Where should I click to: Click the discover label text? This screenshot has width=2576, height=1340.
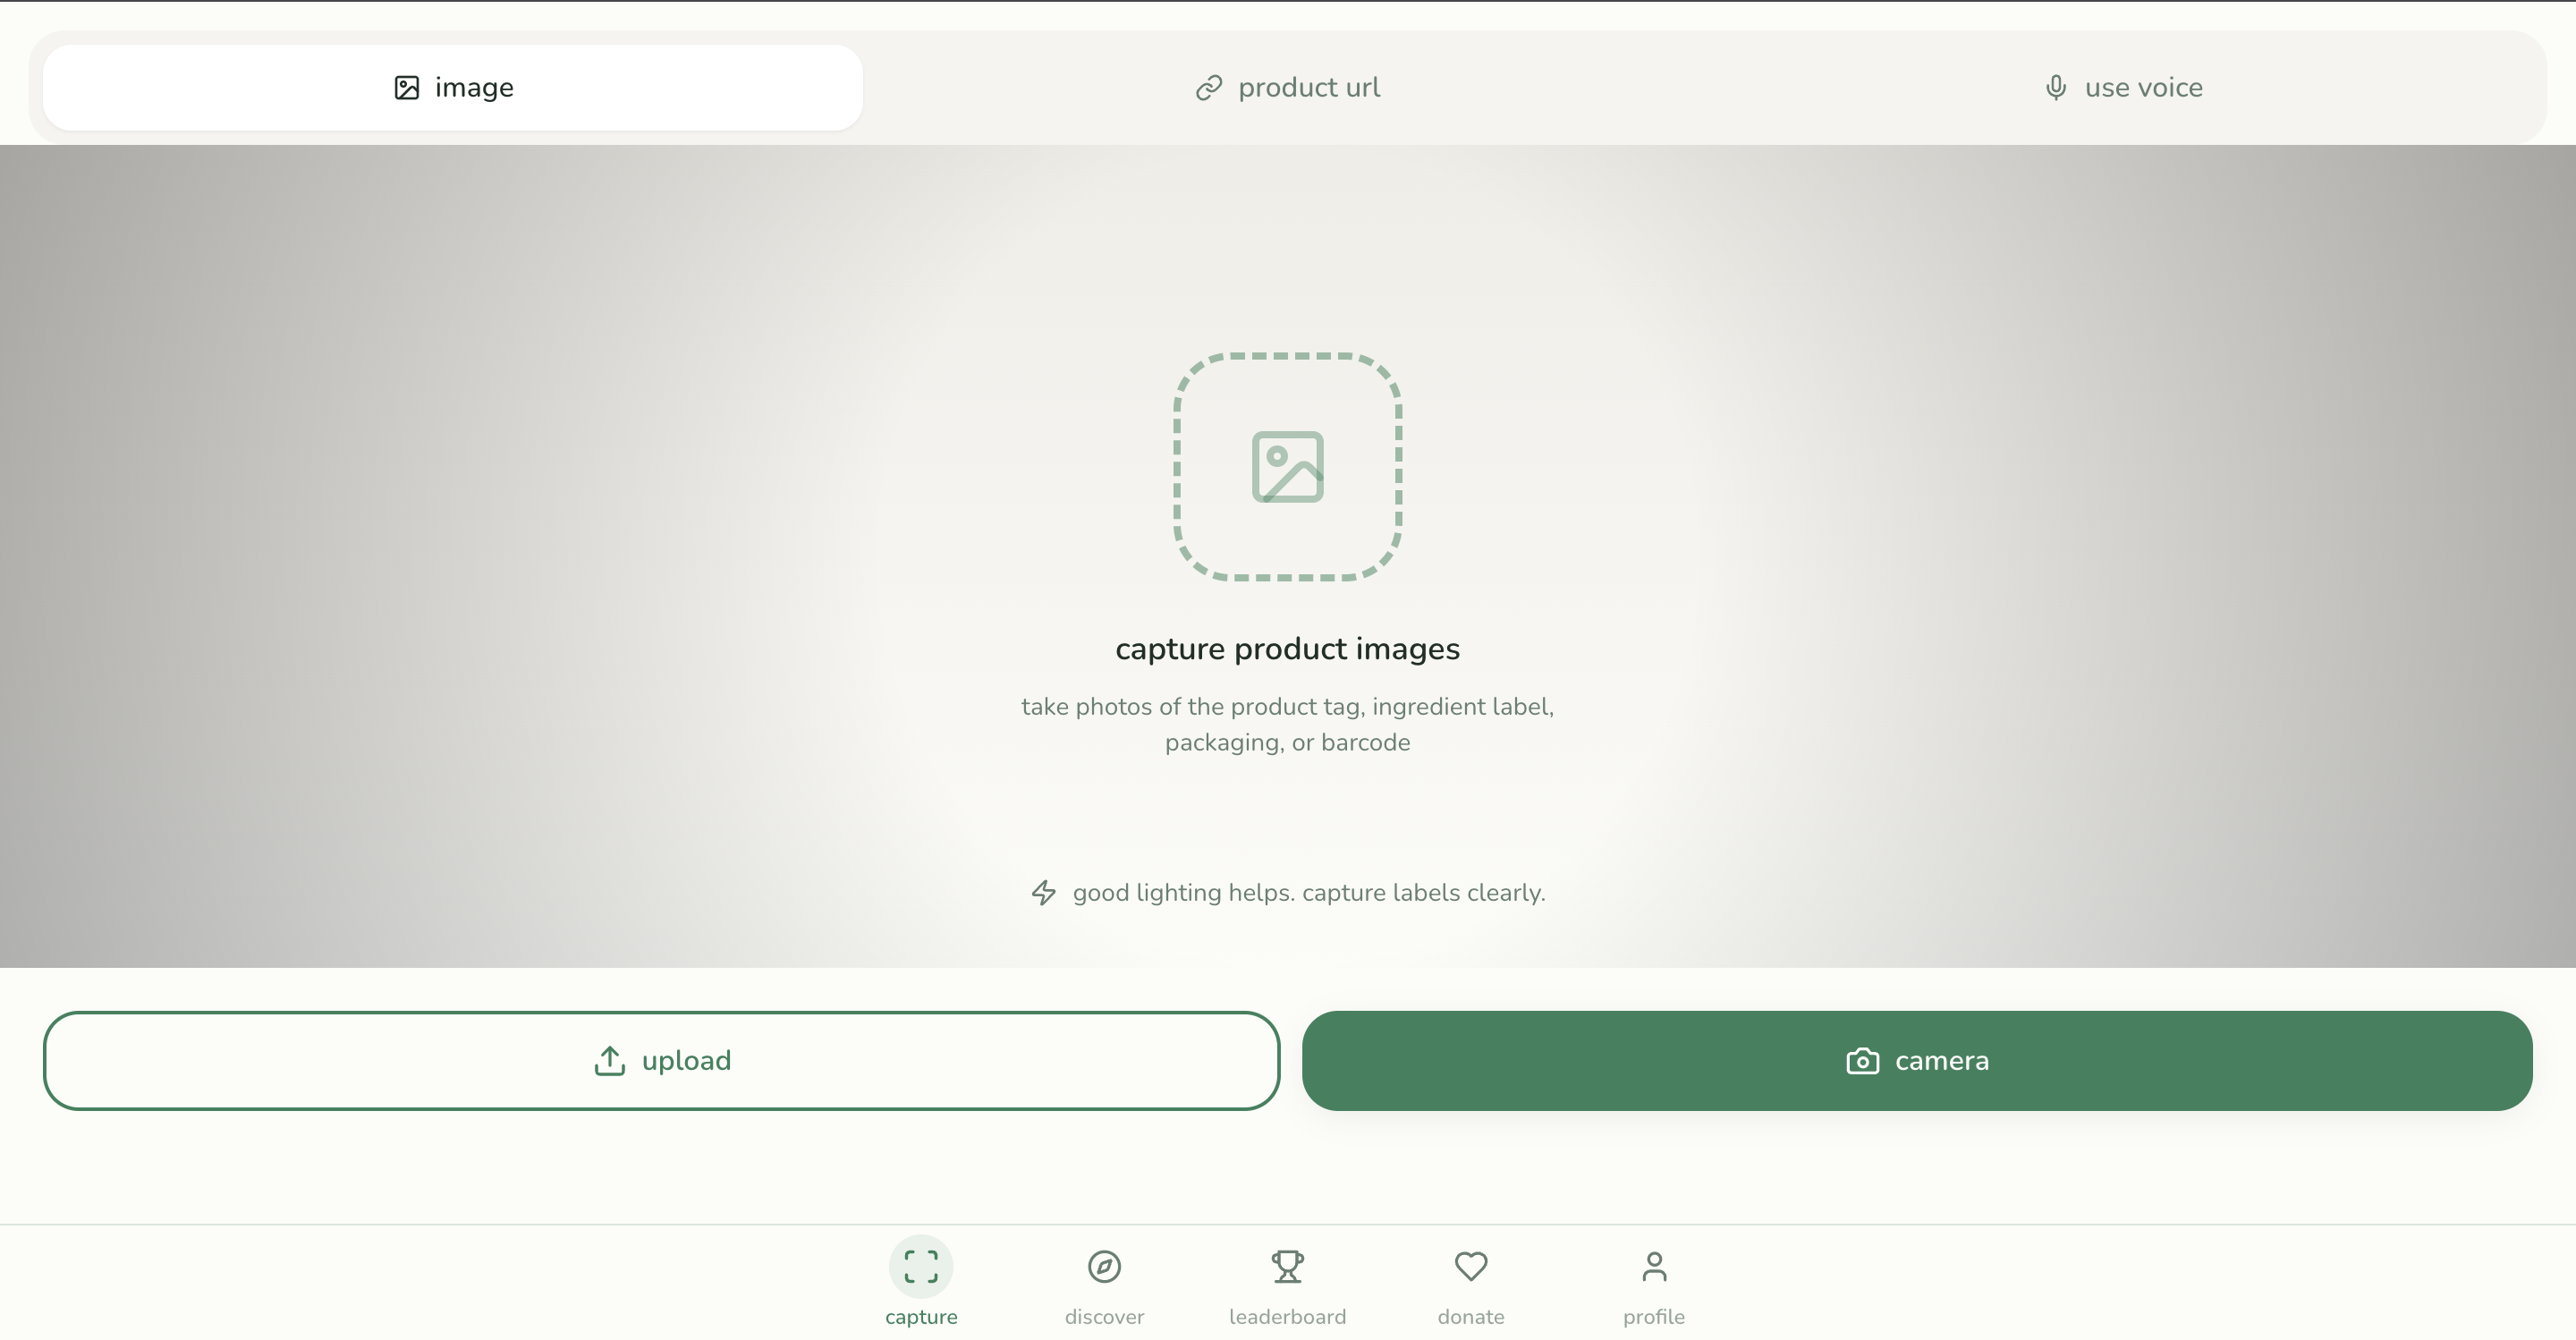(1104, 1316)
